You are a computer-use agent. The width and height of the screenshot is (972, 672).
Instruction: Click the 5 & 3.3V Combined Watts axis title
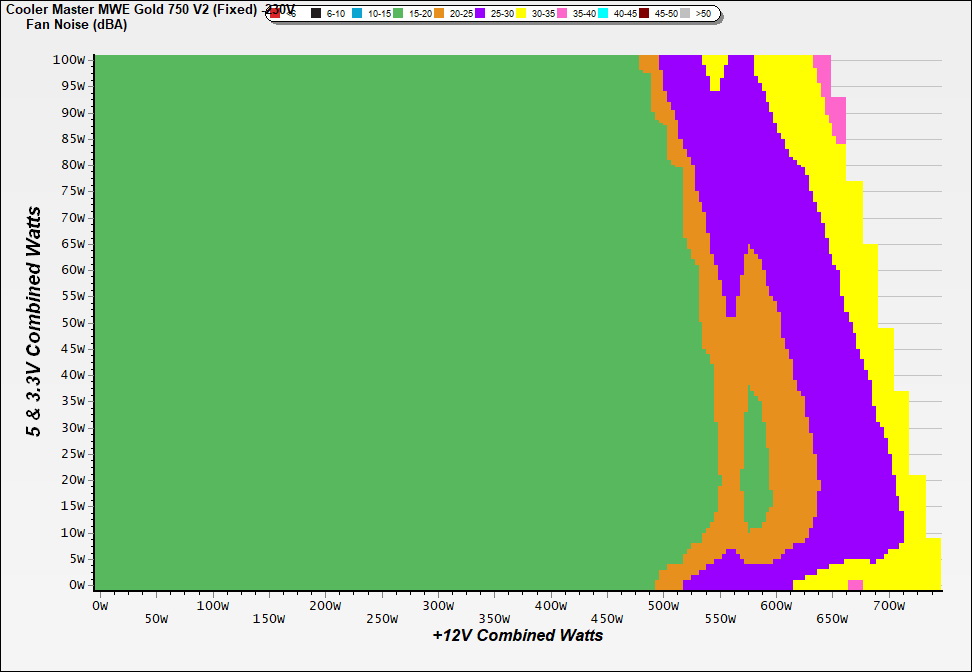pos(34,322)
